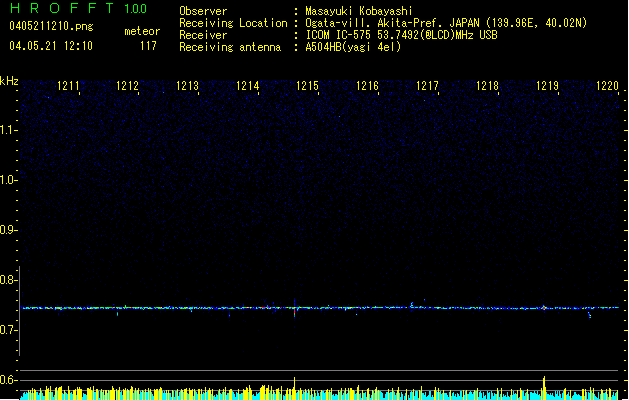Click the 0.8 kHz frequency axis label
Screen dimensions: 629x400
[x=9, y=280]
